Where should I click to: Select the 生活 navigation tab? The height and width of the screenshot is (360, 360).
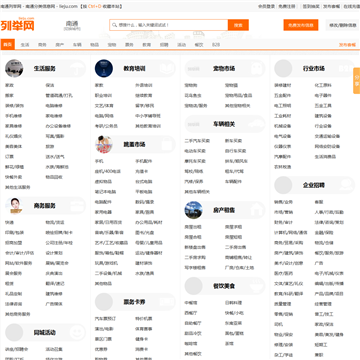pyautogui.click(x=25, y=45)
